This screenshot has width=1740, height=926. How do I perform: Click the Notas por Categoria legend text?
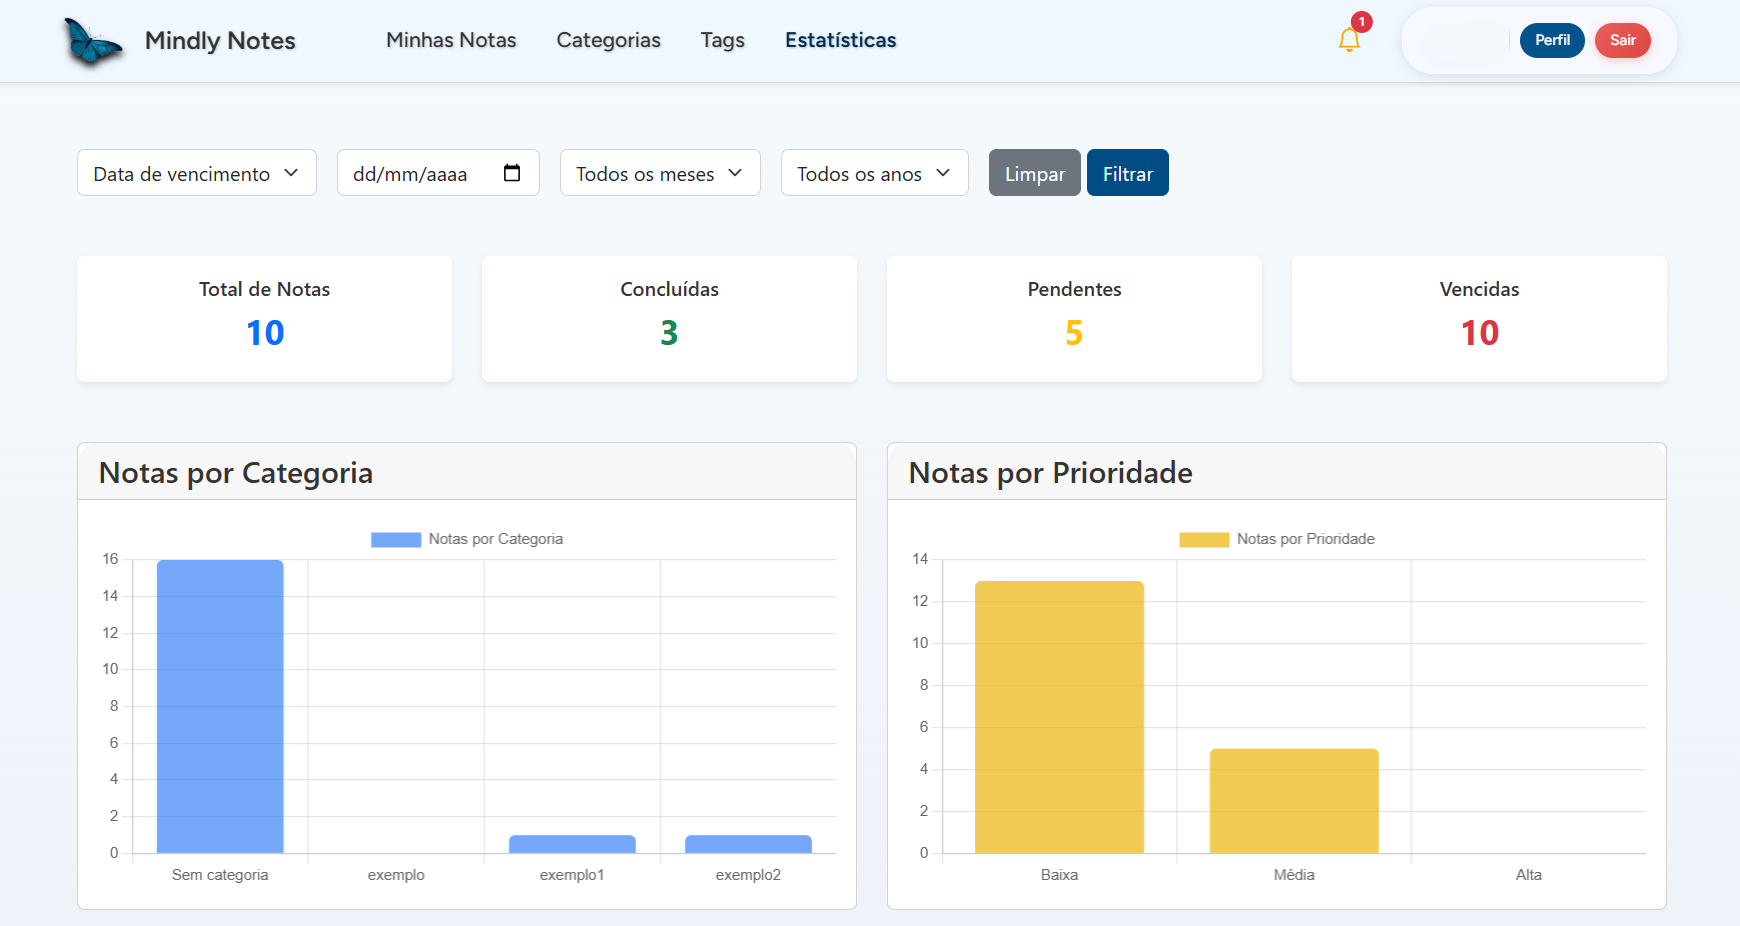[496, 539]
